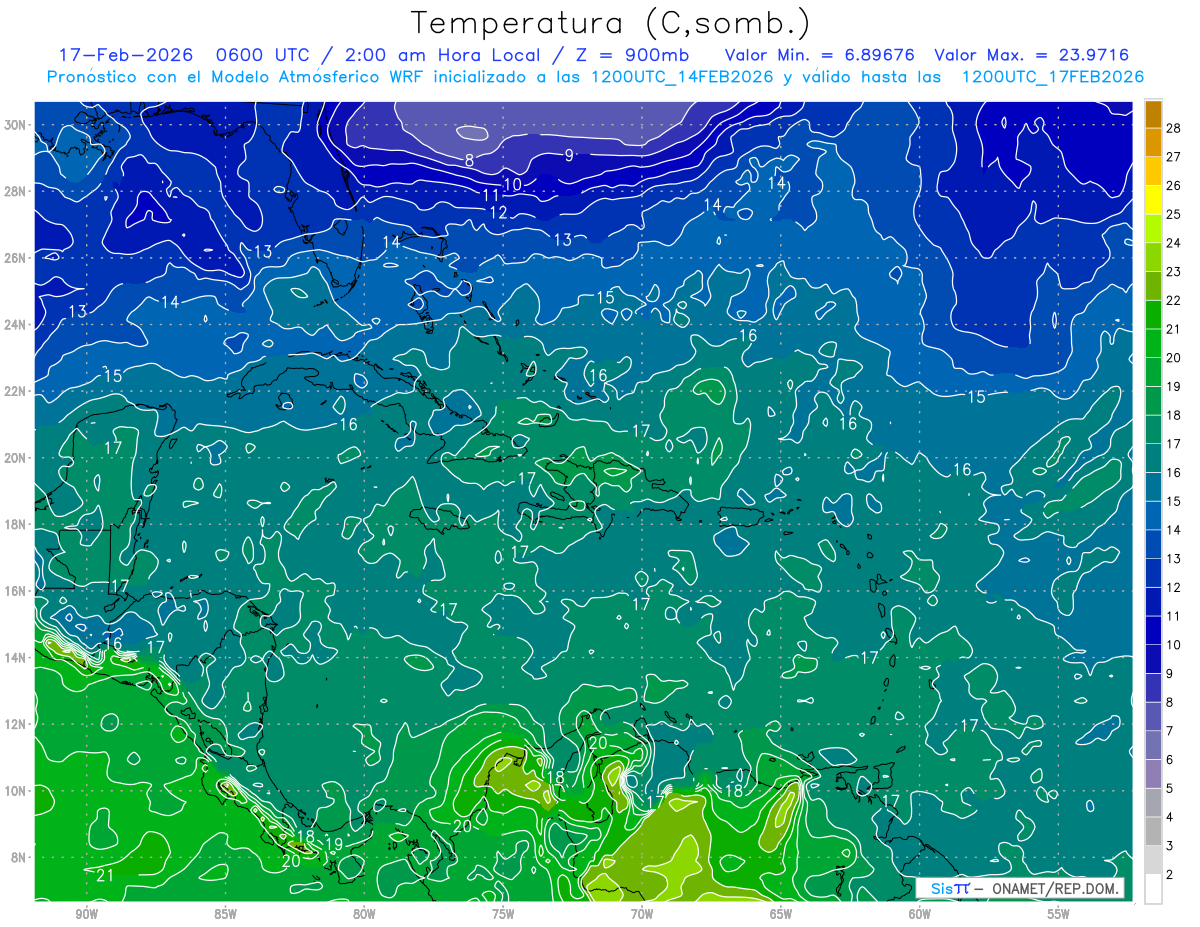1200x927 pixels.
Task: Click the "Sisπ" logo text in the attribution box
Action: 950,888
